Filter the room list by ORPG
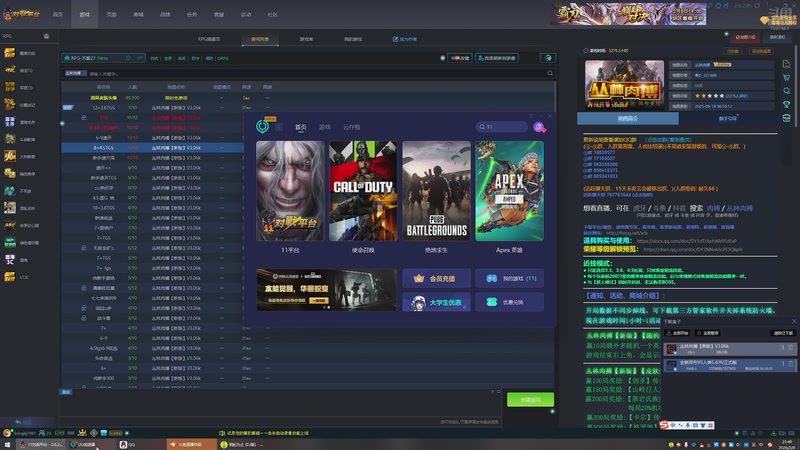The height and width of the screenshot is (450, 800). (223, 58)
